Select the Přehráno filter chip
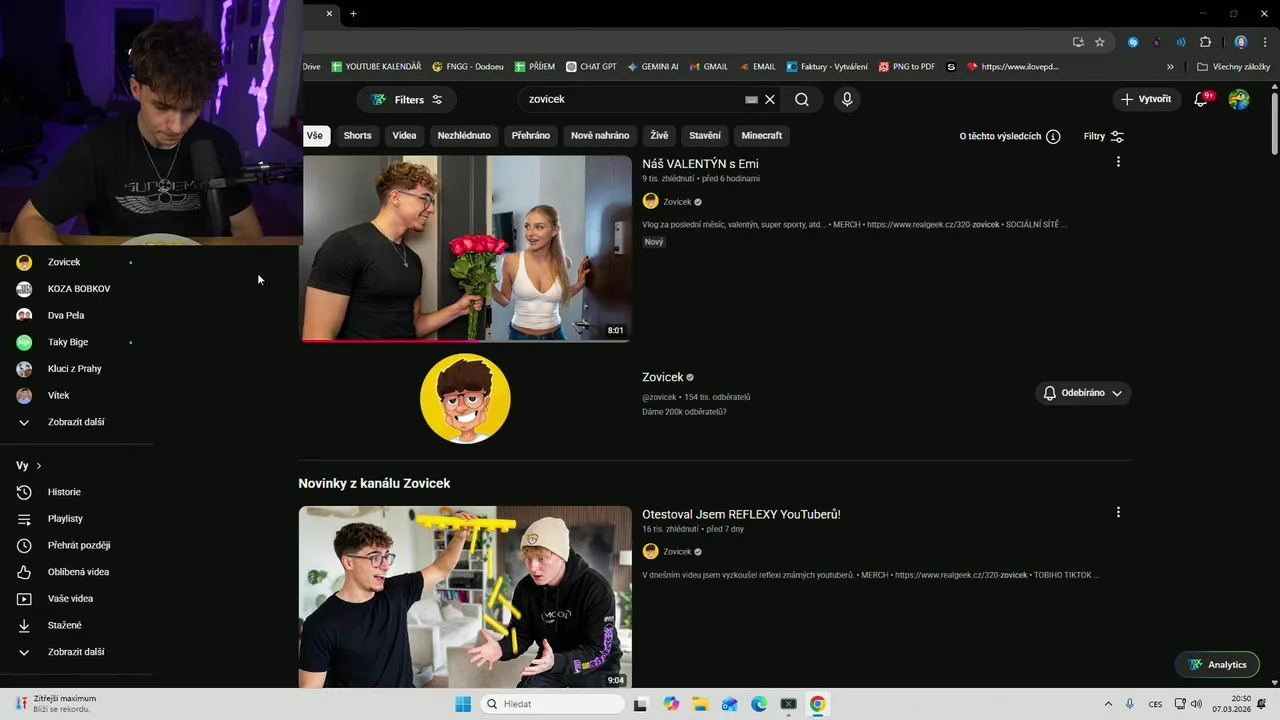The width and height of the screenshot is (1280, 720). 531,136
